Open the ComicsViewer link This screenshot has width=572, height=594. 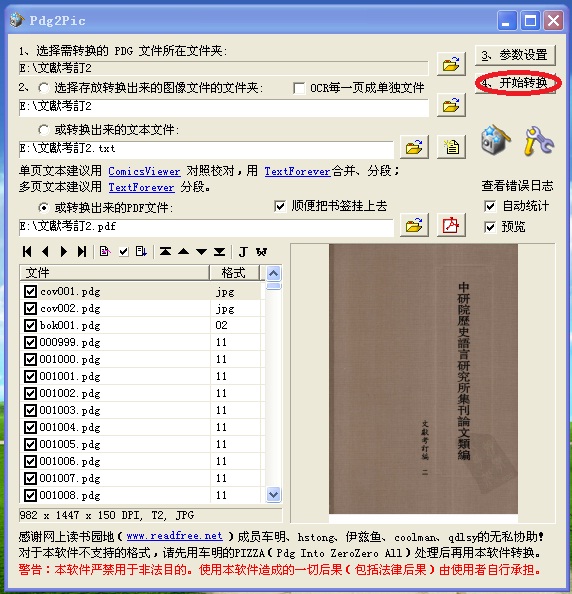pos(144,171)
